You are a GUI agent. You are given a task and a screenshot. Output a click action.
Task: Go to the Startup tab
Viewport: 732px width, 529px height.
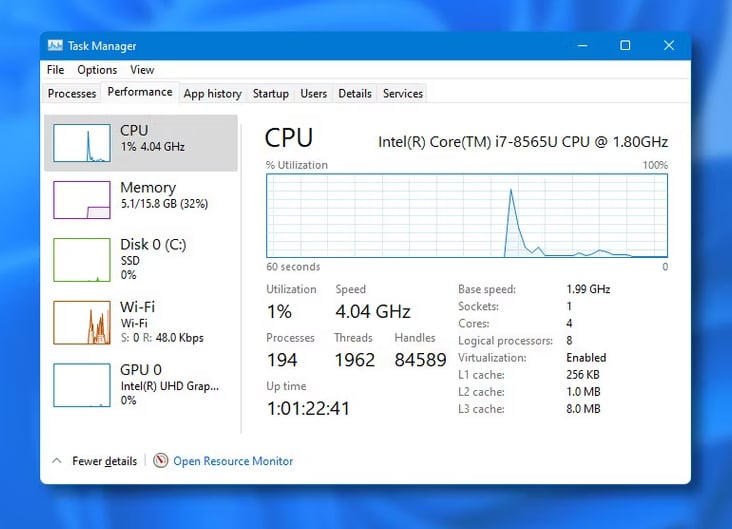[x=271, y=93]
